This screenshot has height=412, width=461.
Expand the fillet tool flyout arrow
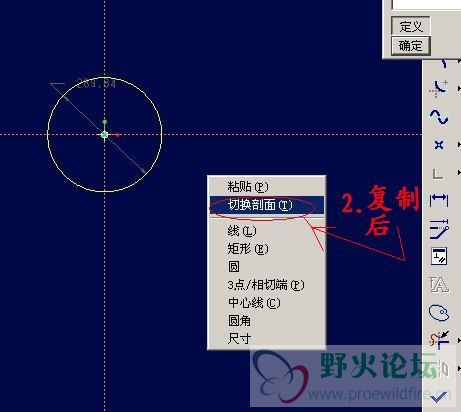point(459,89)
